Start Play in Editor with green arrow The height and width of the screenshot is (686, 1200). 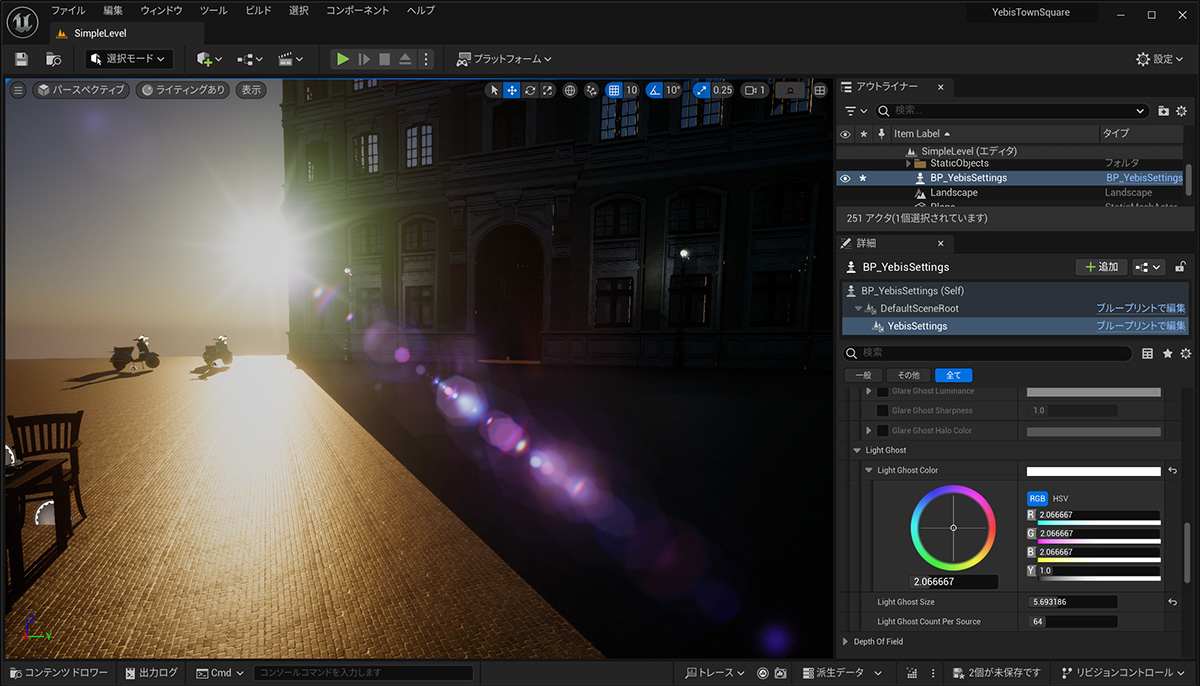pyautogui.click(x=343, y=59)
